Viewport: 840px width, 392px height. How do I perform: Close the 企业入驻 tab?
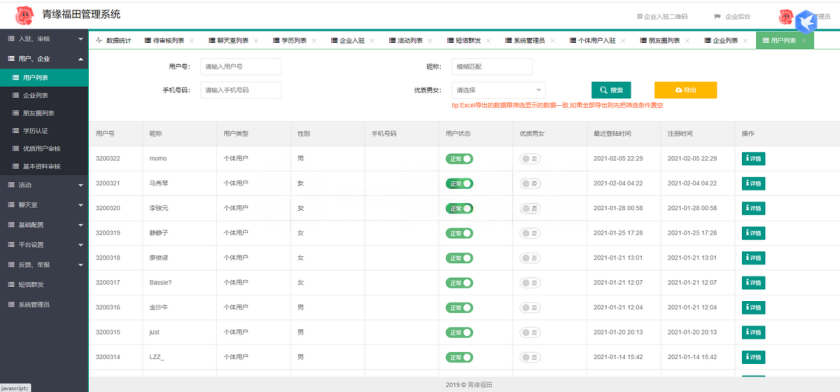[372, 41]
